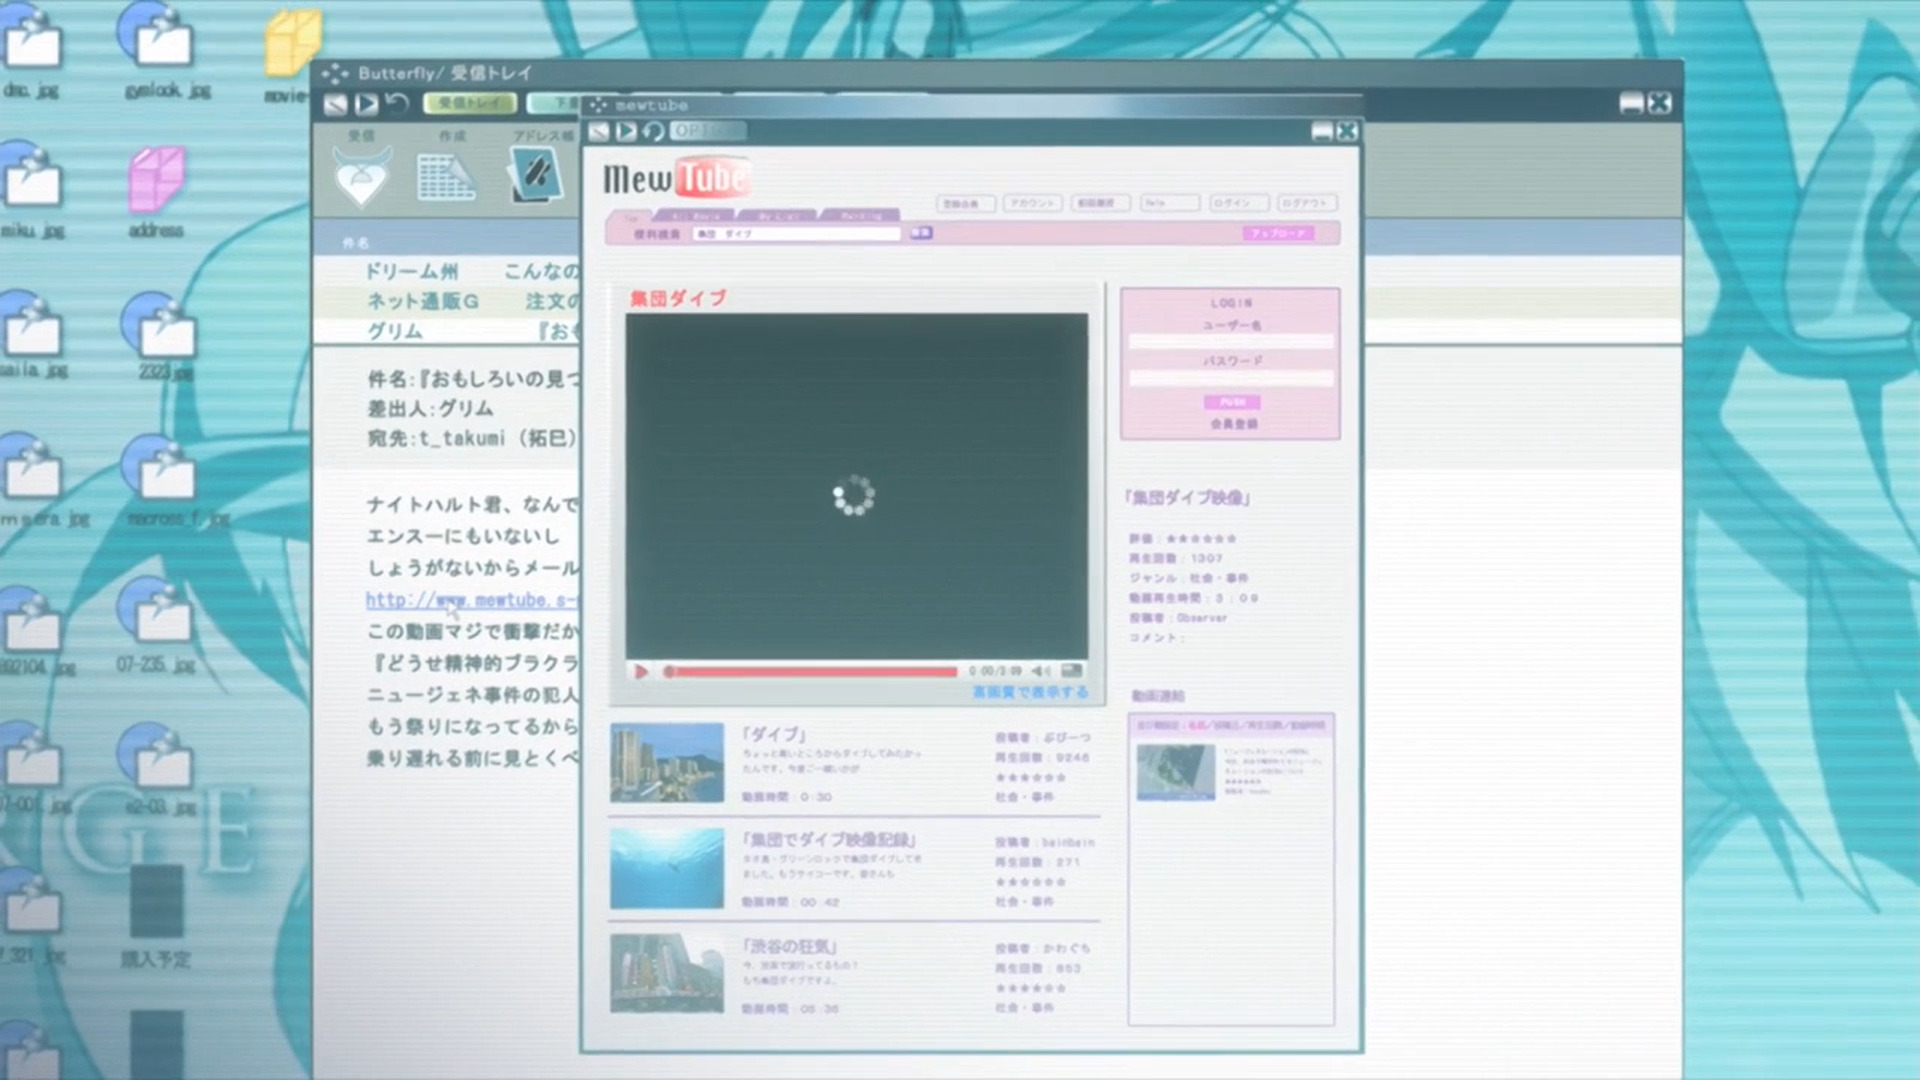The image size is (1920, 1080).
Task: Click mewtube toolbar reload icon
Action: [653, 131]
